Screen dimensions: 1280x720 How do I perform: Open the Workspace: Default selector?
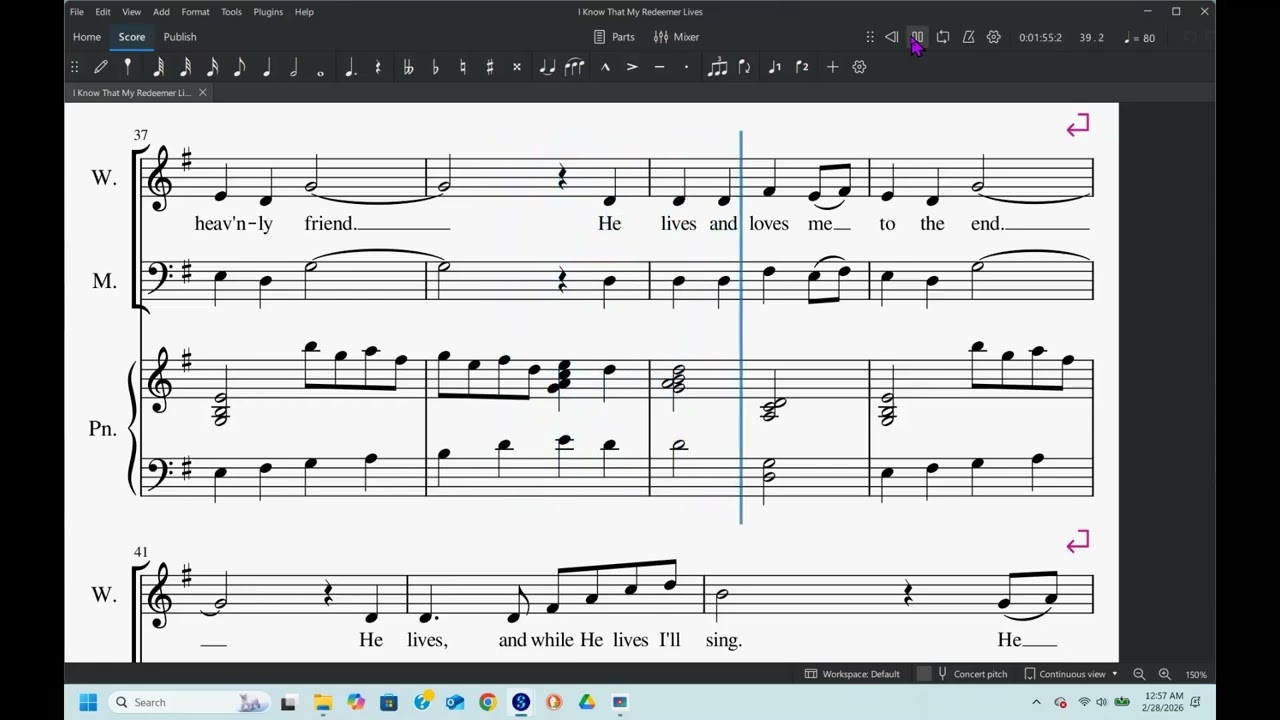pos(852,674)
